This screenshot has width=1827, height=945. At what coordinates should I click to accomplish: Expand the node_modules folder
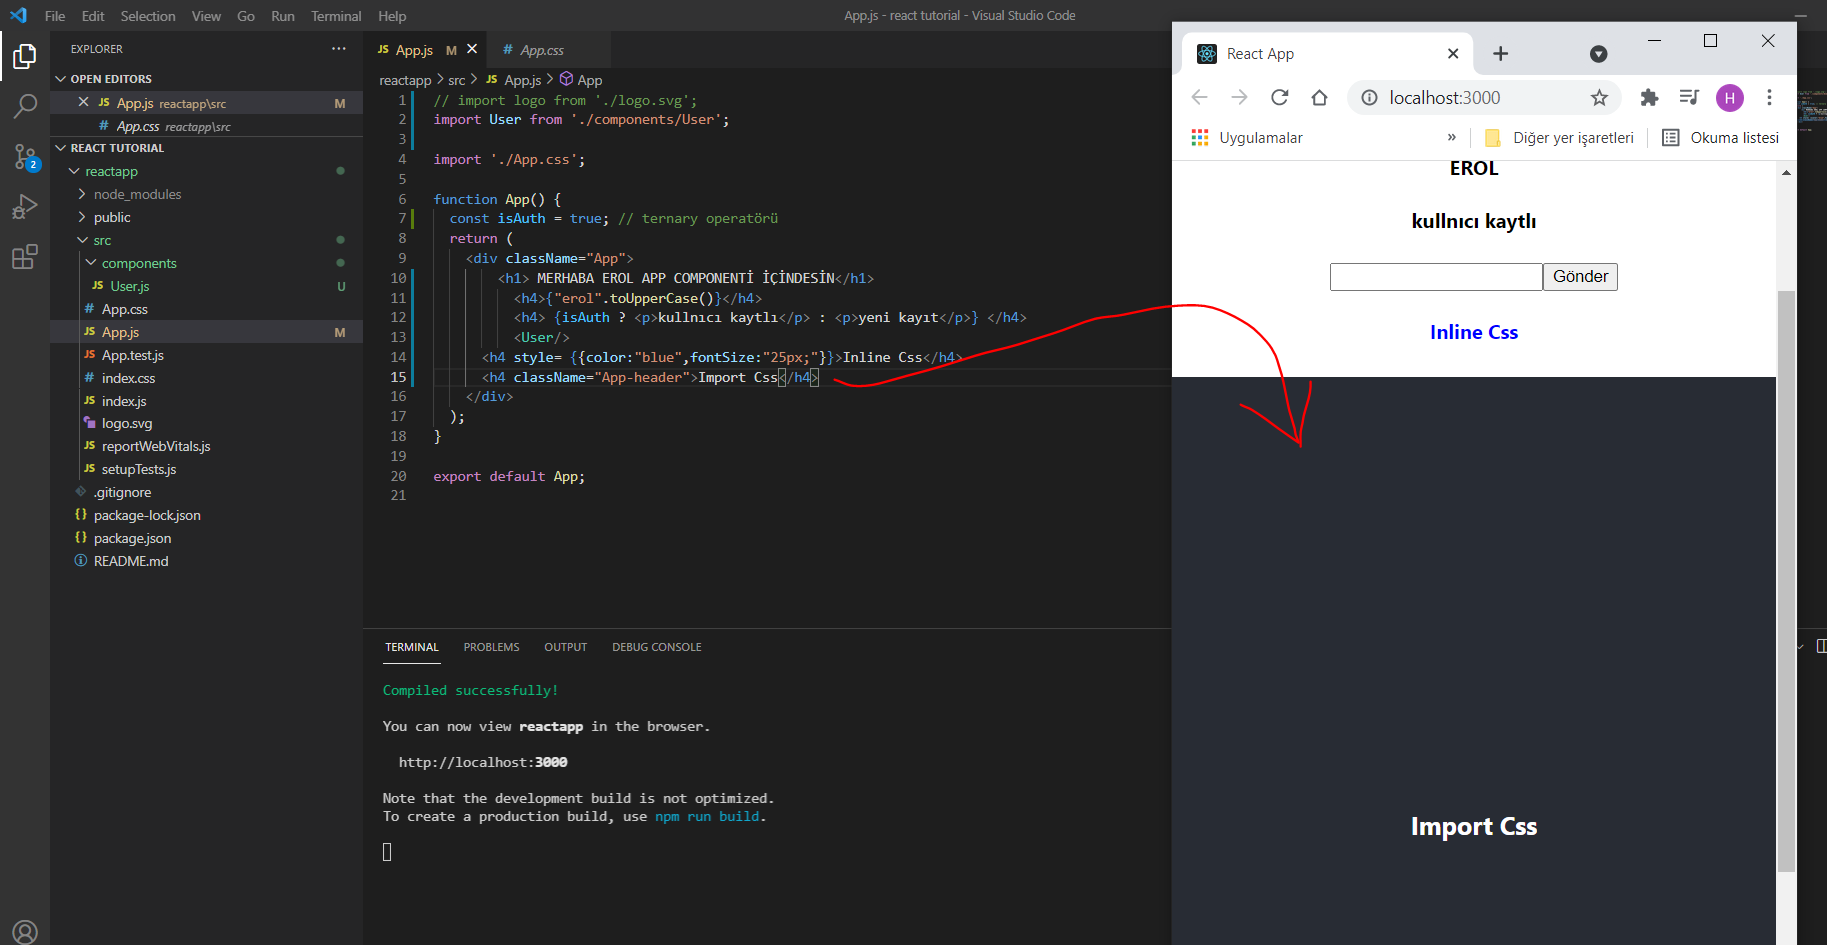pyautogui.click(x=137, y=194)
